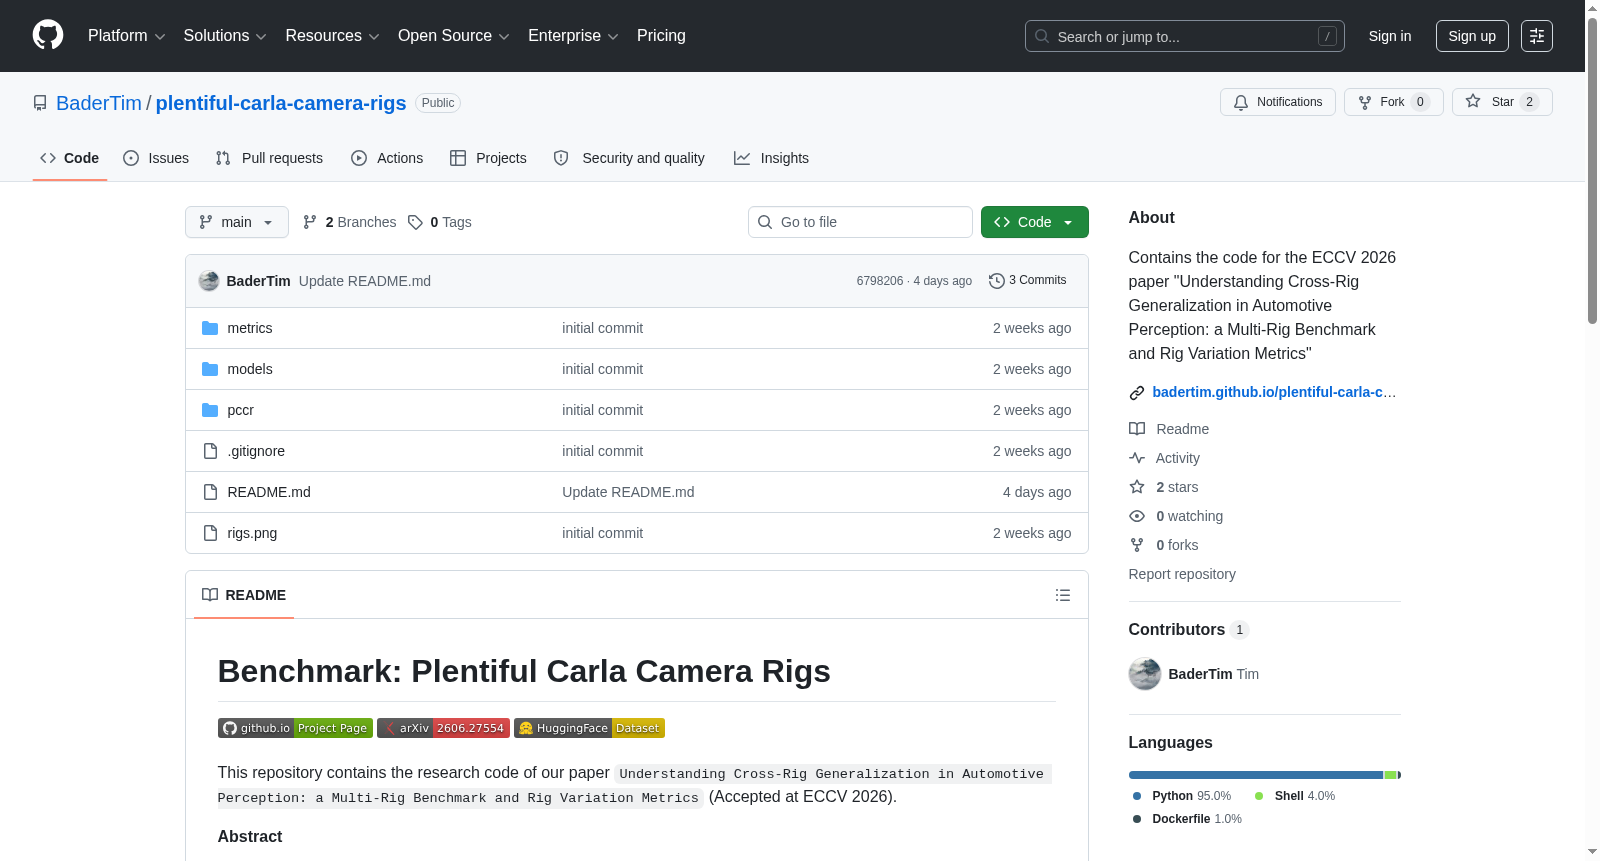
Task: Open the Update README.md commit message for README.md
Action: coord(628,492)
